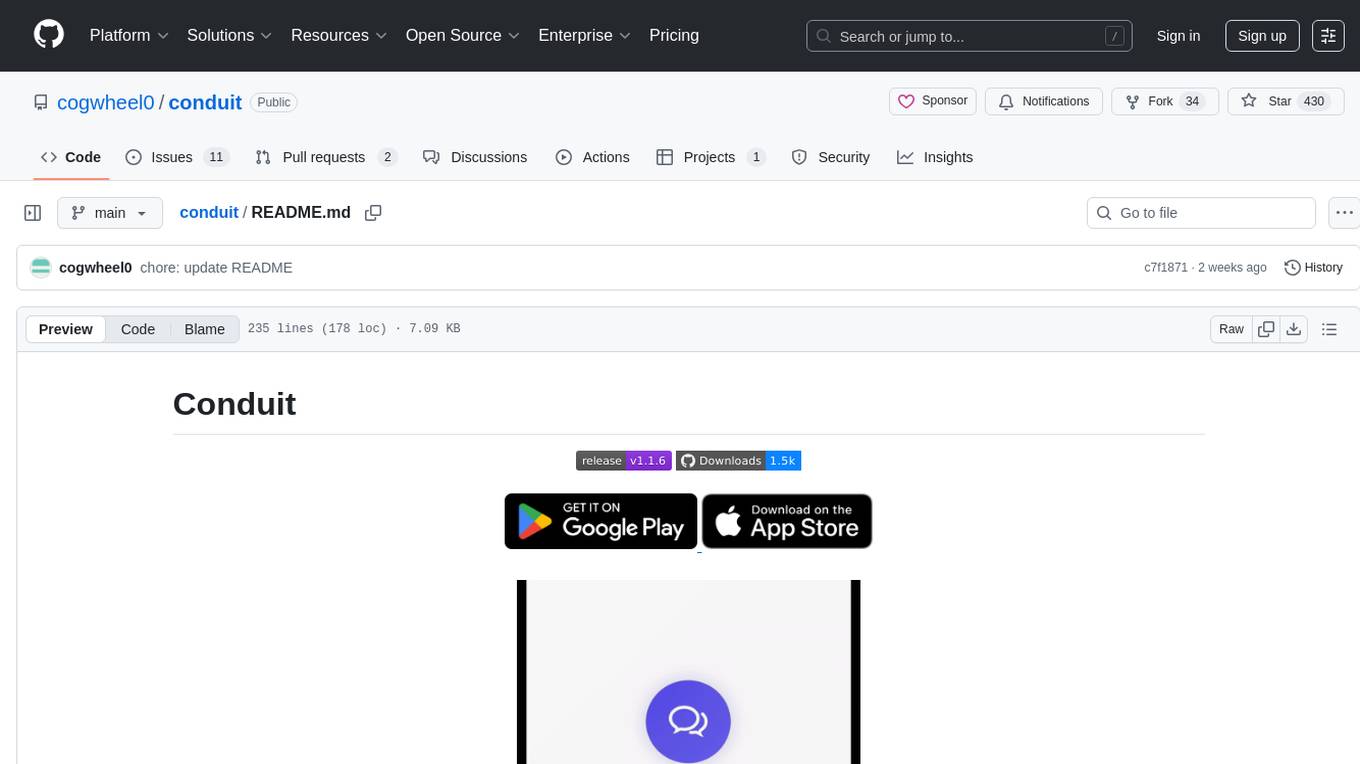Toggle the side file tree panel
The image size is (1360, 764).
33,213
